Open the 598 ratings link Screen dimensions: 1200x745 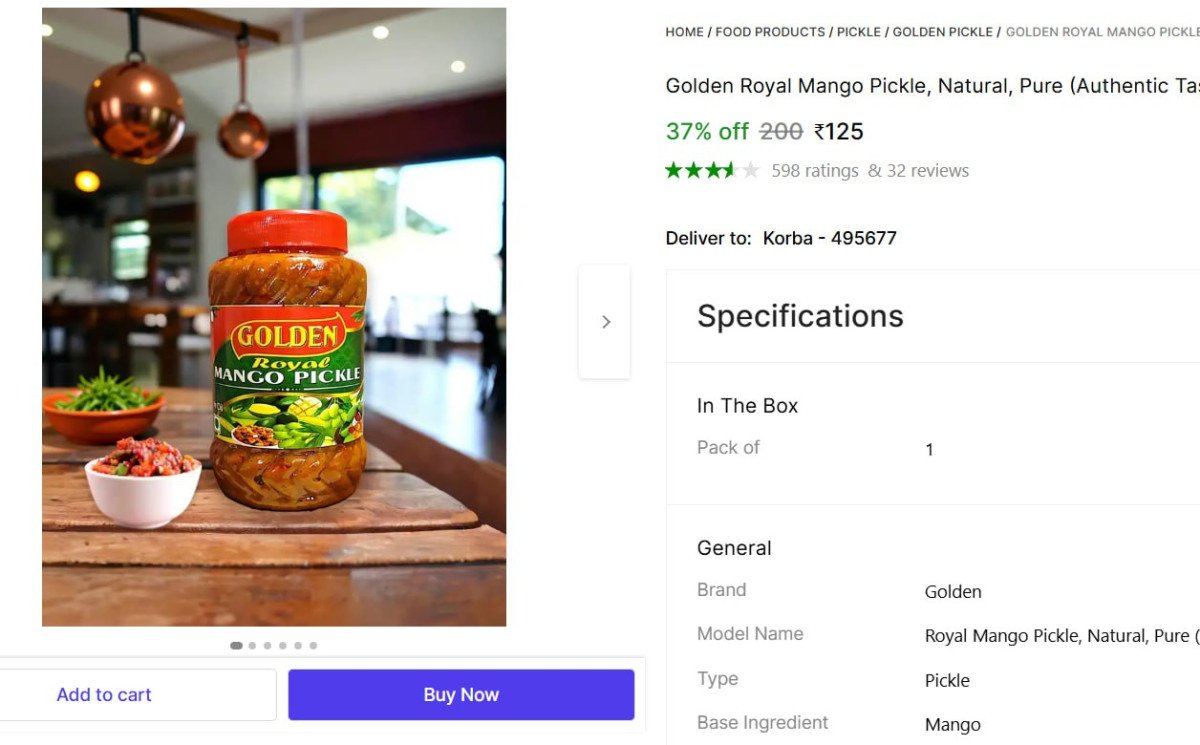point(816,170)
